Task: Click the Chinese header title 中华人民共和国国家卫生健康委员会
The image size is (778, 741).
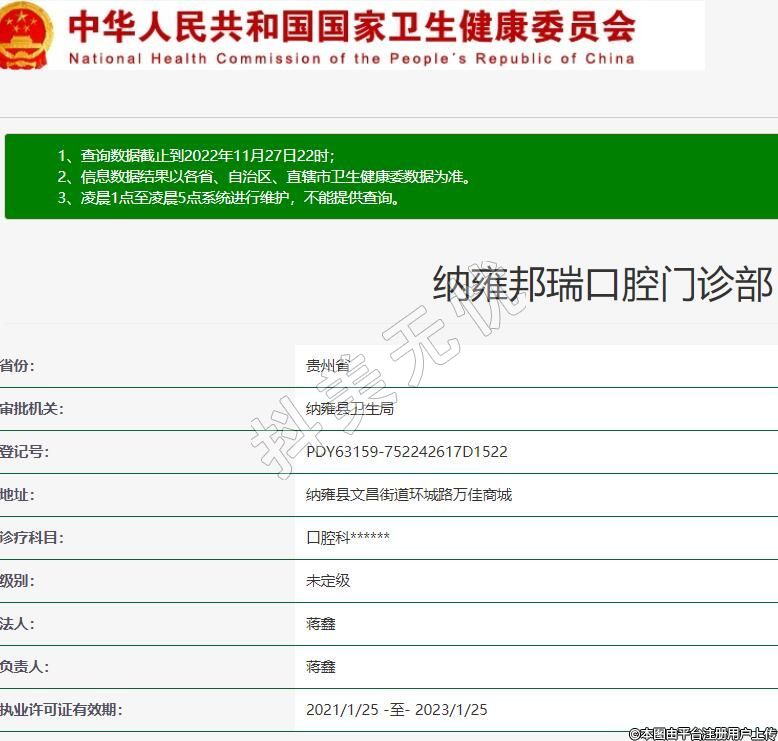Action: 351,25
